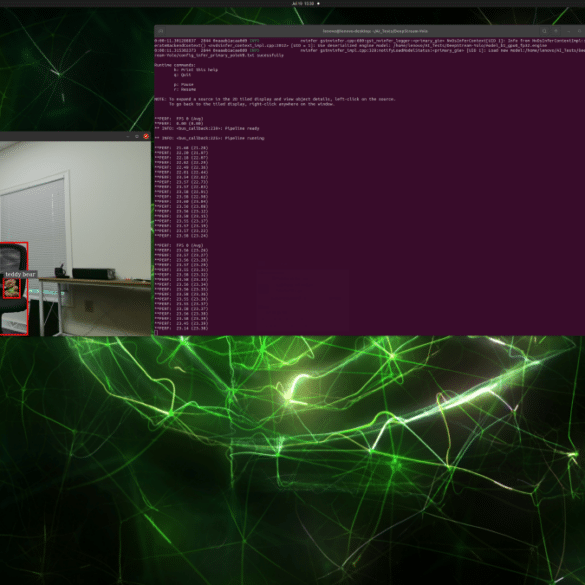Click the 'q: Quit' line in terminal
The image size is (585, 585).
[x=182, y=75]
